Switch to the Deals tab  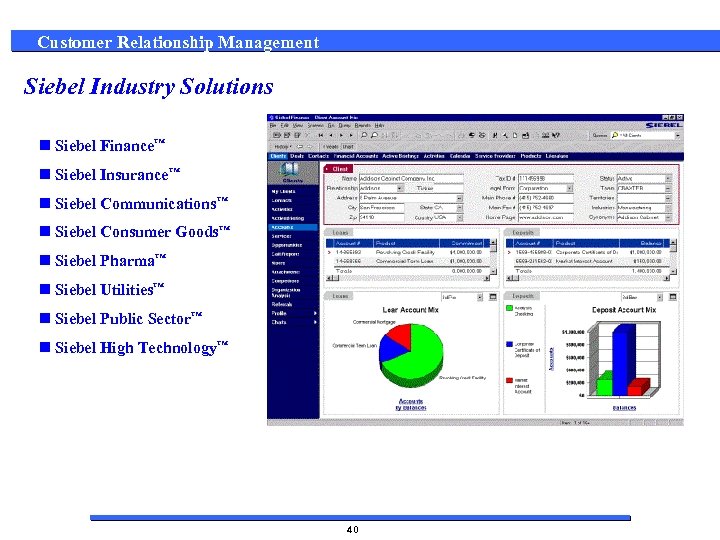click(x=297, y=156)
